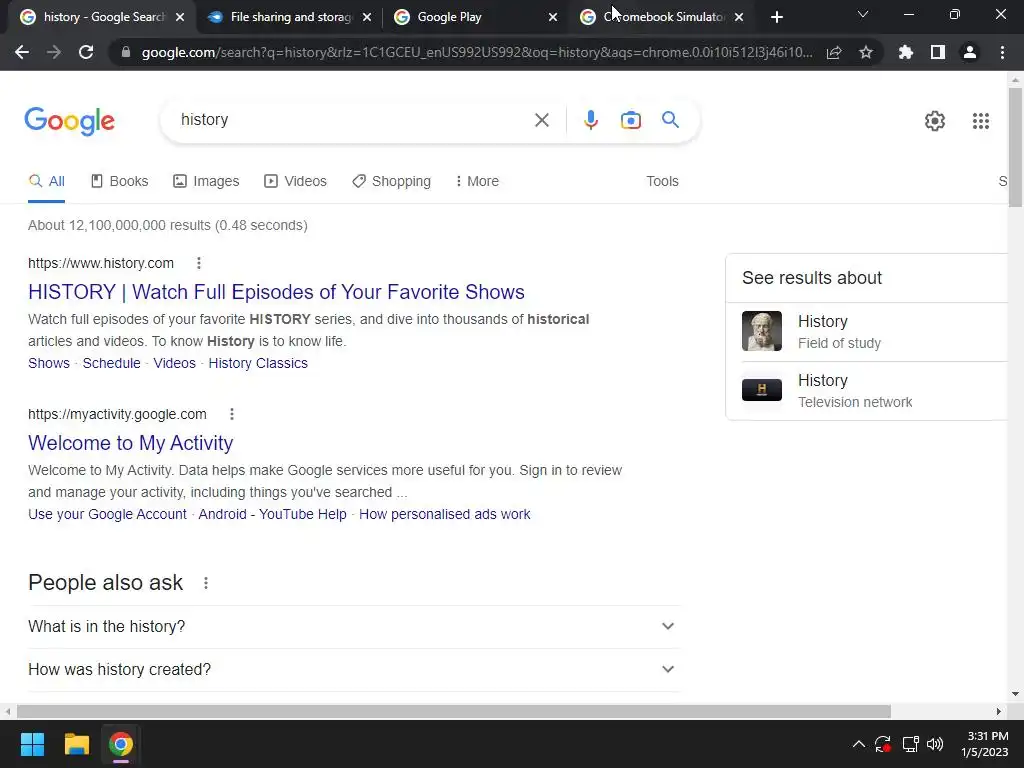Select the Images search filter
1024x768 pixels.
(206, 181)
